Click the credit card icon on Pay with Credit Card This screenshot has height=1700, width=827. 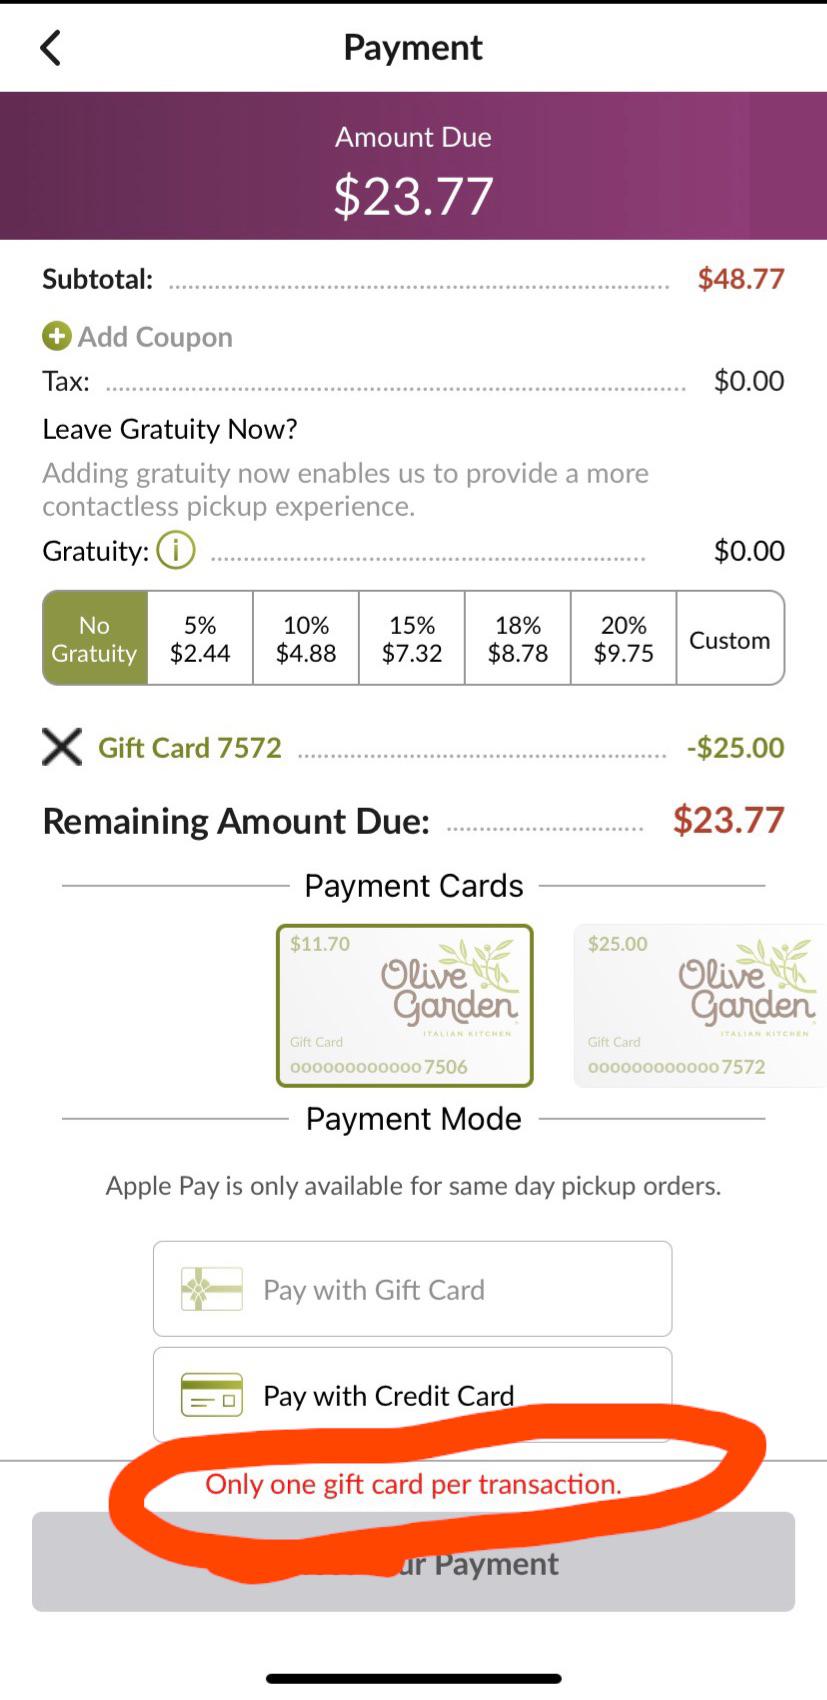(x=210, y=1395)
